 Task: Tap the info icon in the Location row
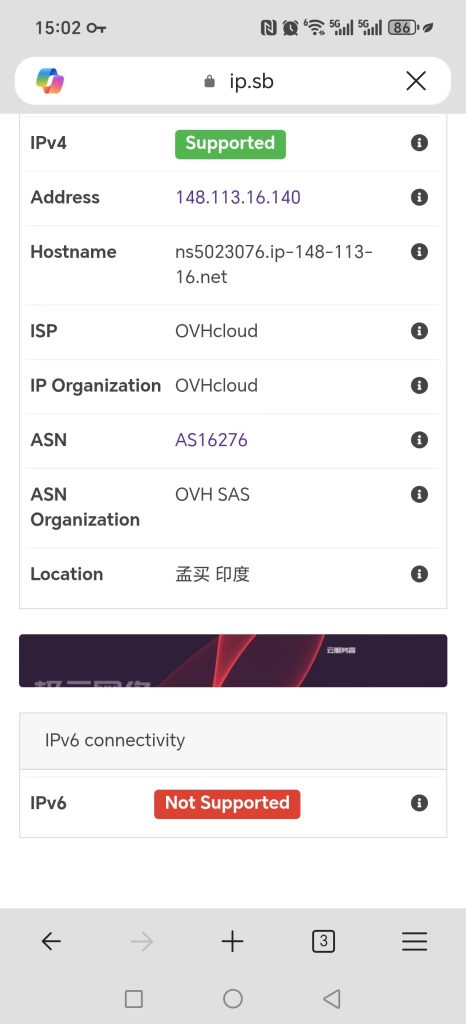[419, 574]
